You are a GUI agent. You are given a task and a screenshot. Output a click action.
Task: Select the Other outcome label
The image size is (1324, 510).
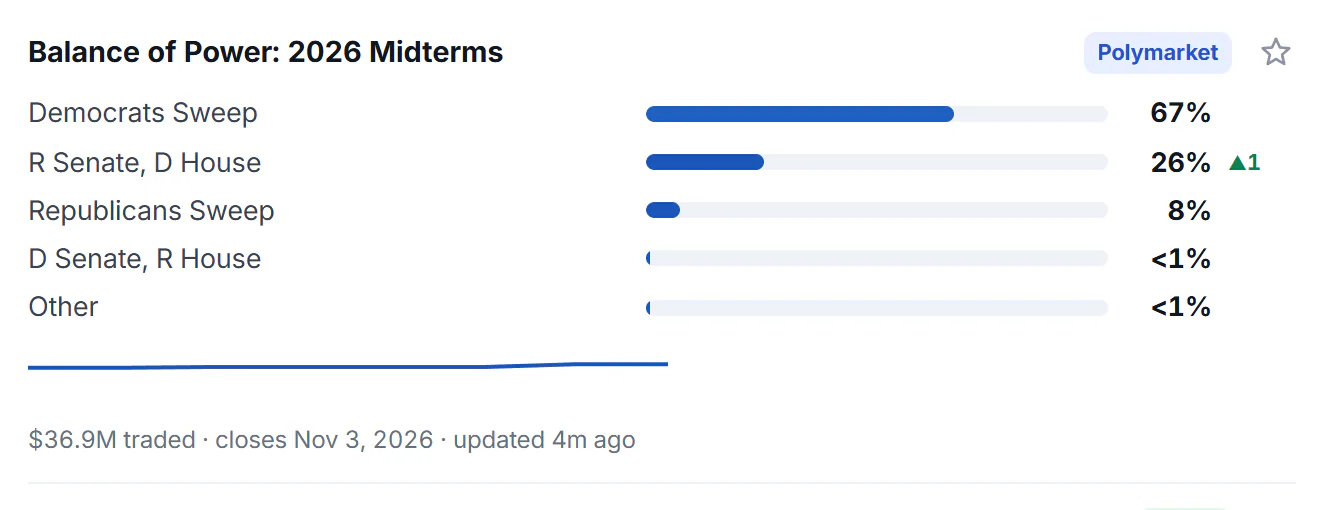click(x=63, y=306)
